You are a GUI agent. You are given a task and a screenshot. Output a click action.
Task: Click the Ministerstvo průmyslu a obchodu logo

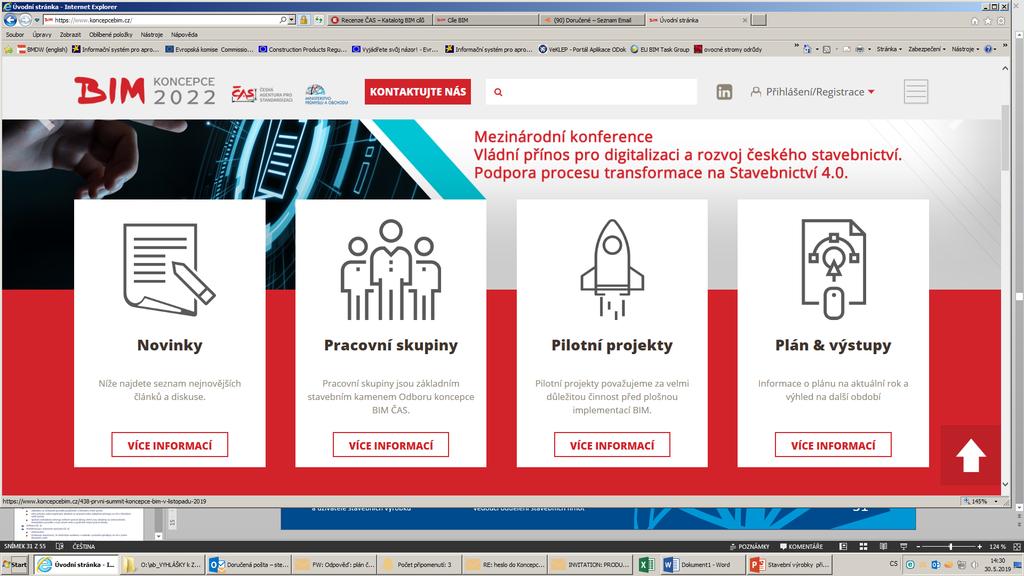click(326, 94)
